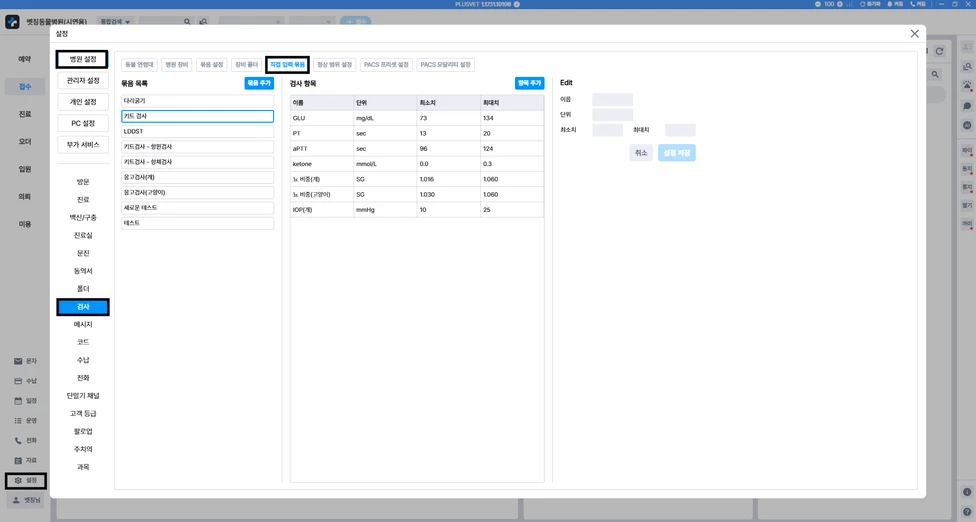
Task: Click the person-search icon beside the top search box
Action: tap(204, 22)
